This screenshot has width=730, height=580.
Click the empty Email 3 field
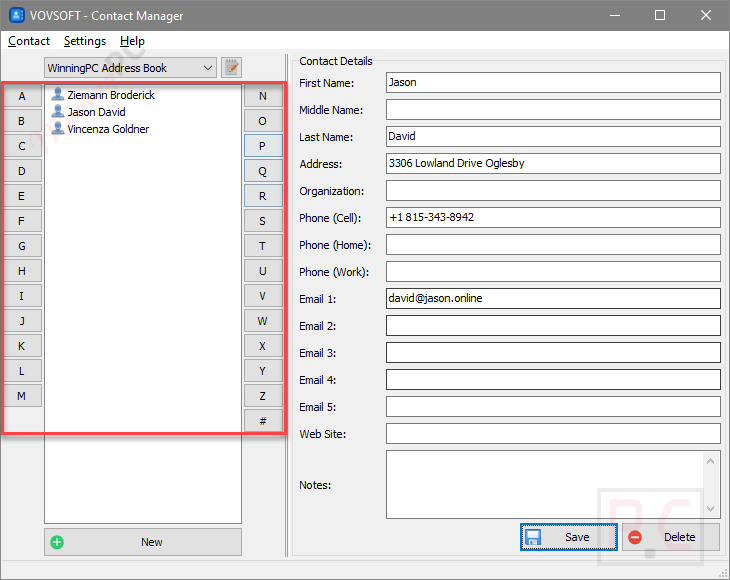point(553,353)
